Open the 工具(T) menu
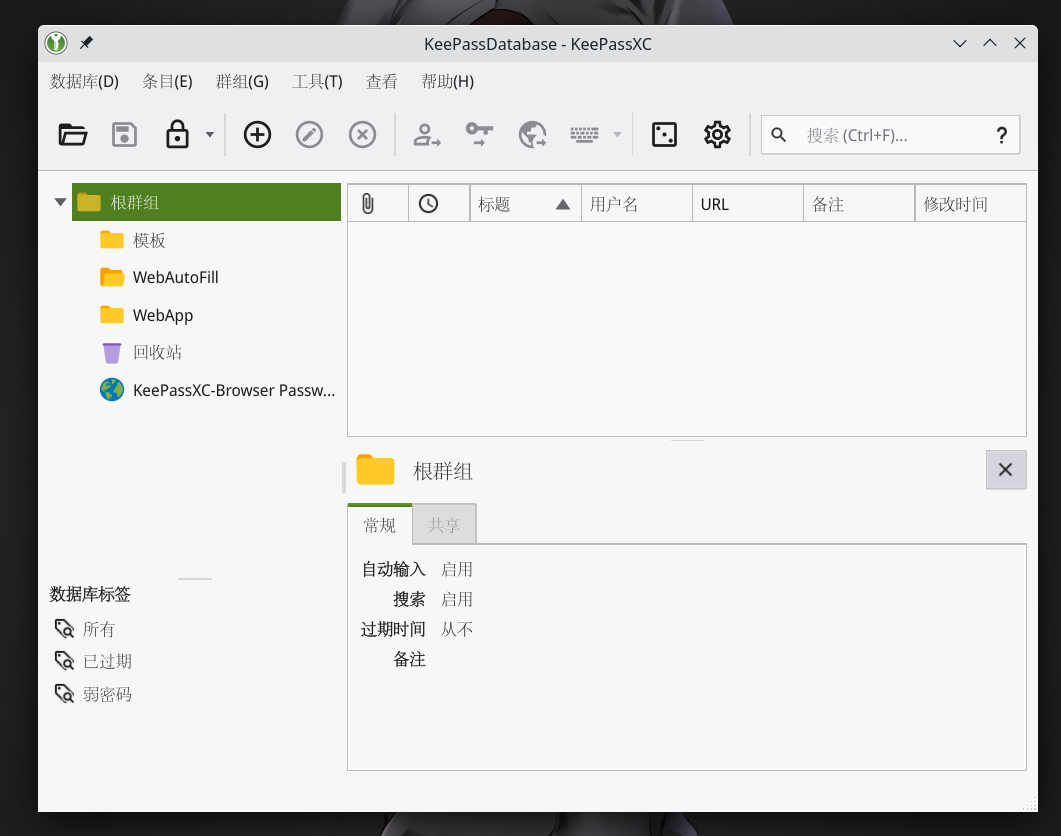 click(x=317, y=82)
